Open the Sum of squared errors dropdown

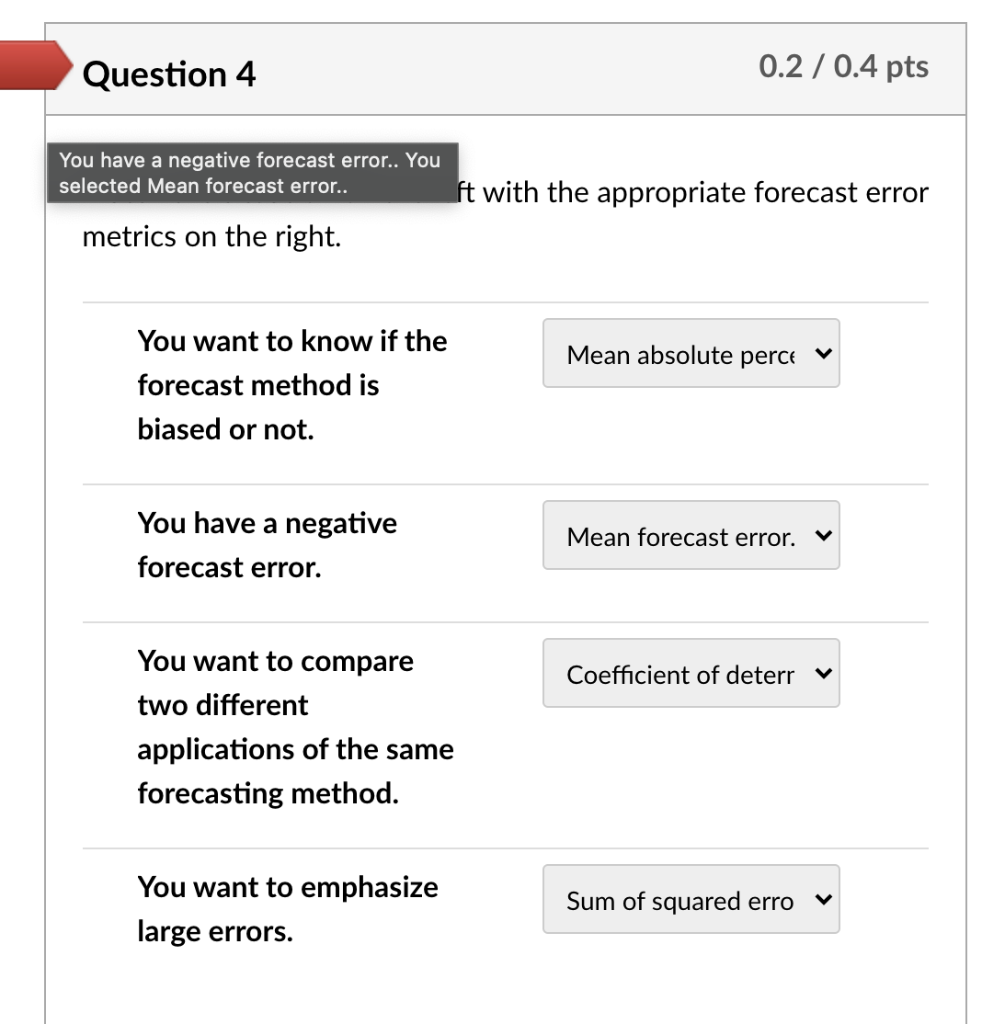[691, 899]
